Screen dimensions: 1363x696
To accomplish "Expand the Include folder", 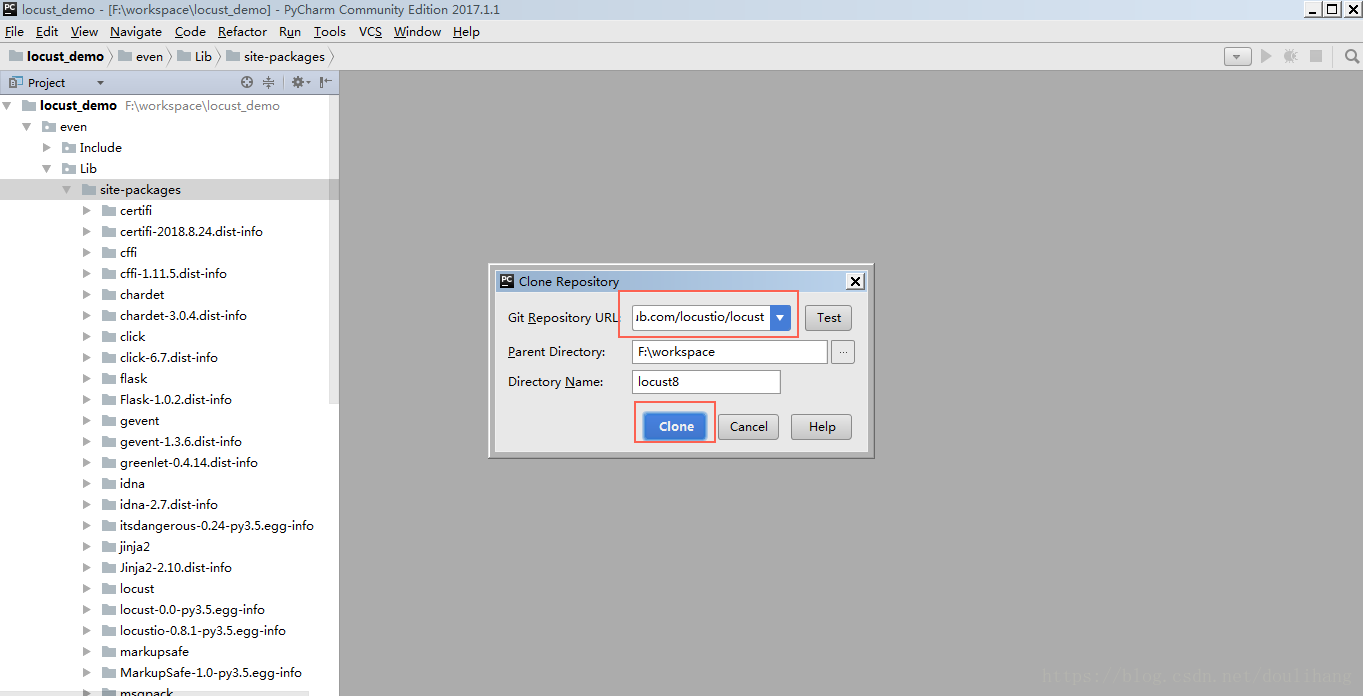I will 47,148.
